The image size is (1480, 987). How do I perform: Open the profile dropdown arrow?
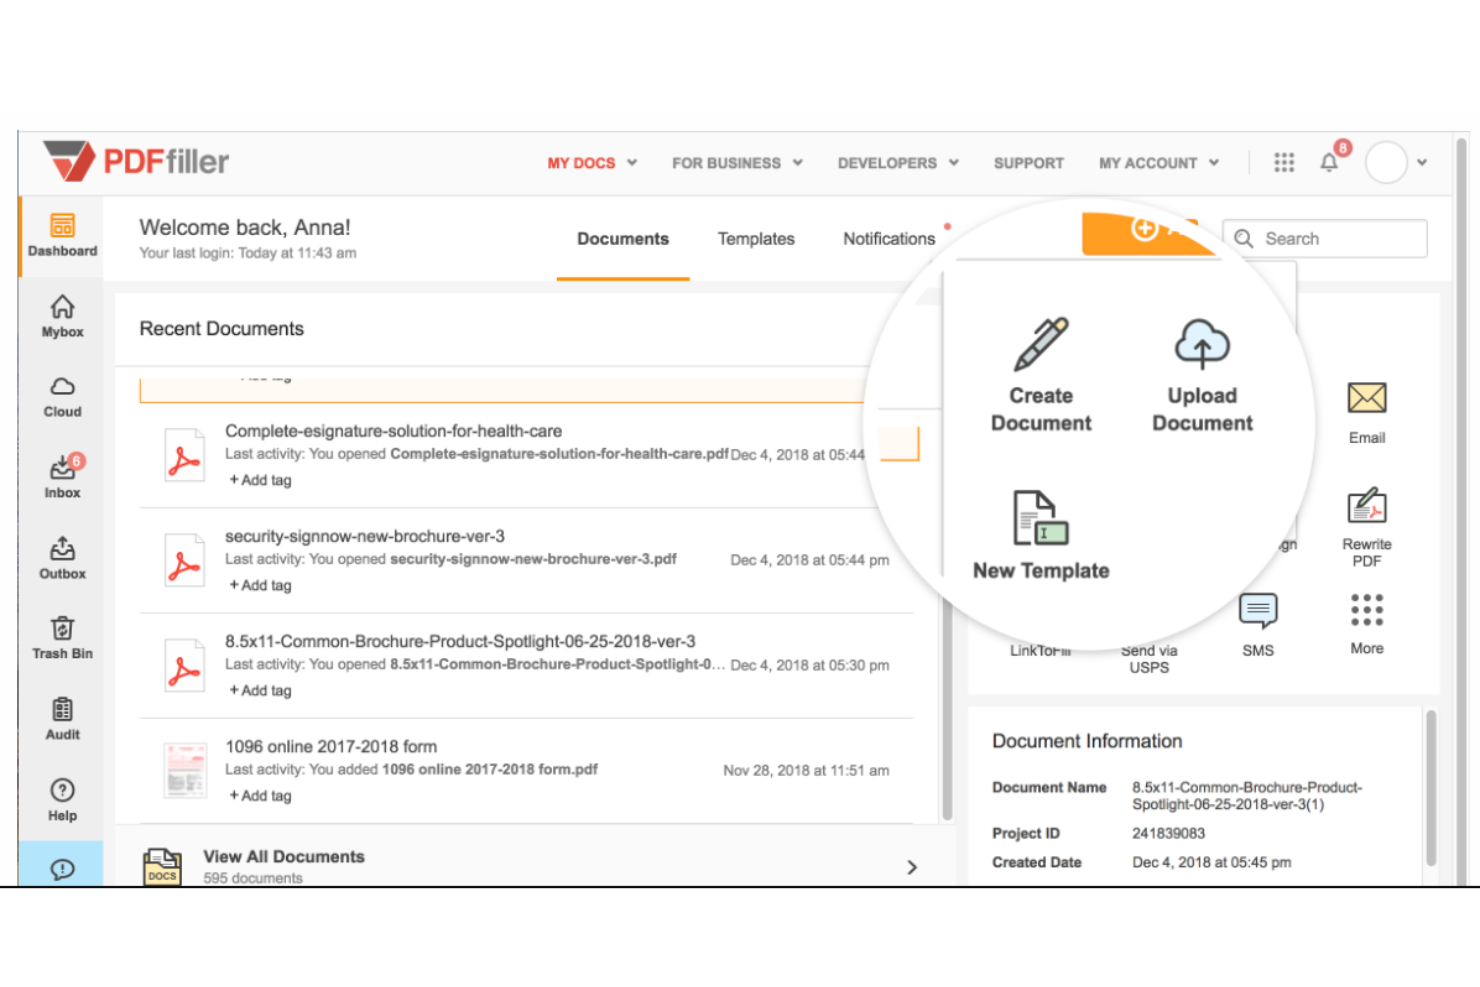pyautogui.click(x=1422, y=163)
